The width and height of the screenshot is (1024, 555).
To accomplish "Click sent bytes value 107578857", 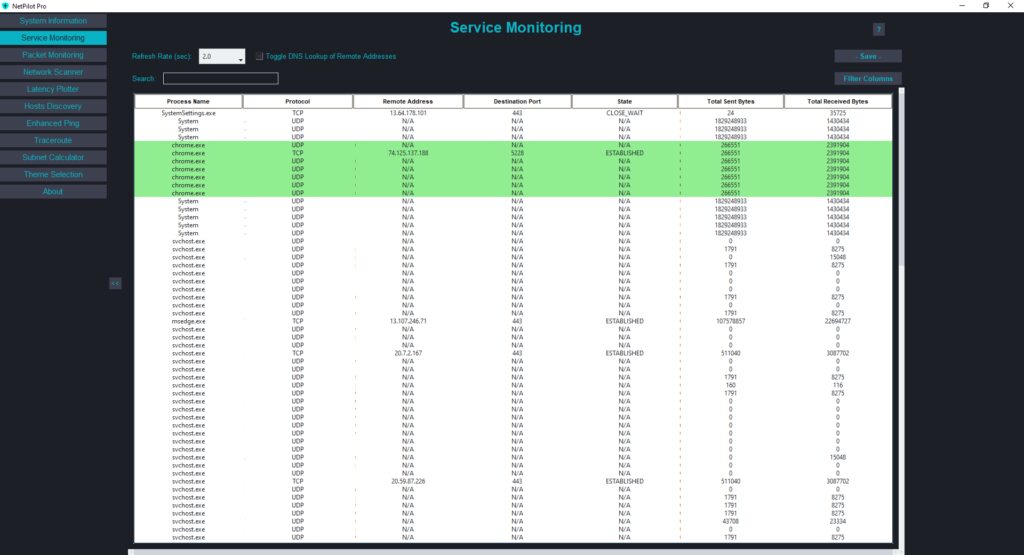I will click(x=731, y=321).
